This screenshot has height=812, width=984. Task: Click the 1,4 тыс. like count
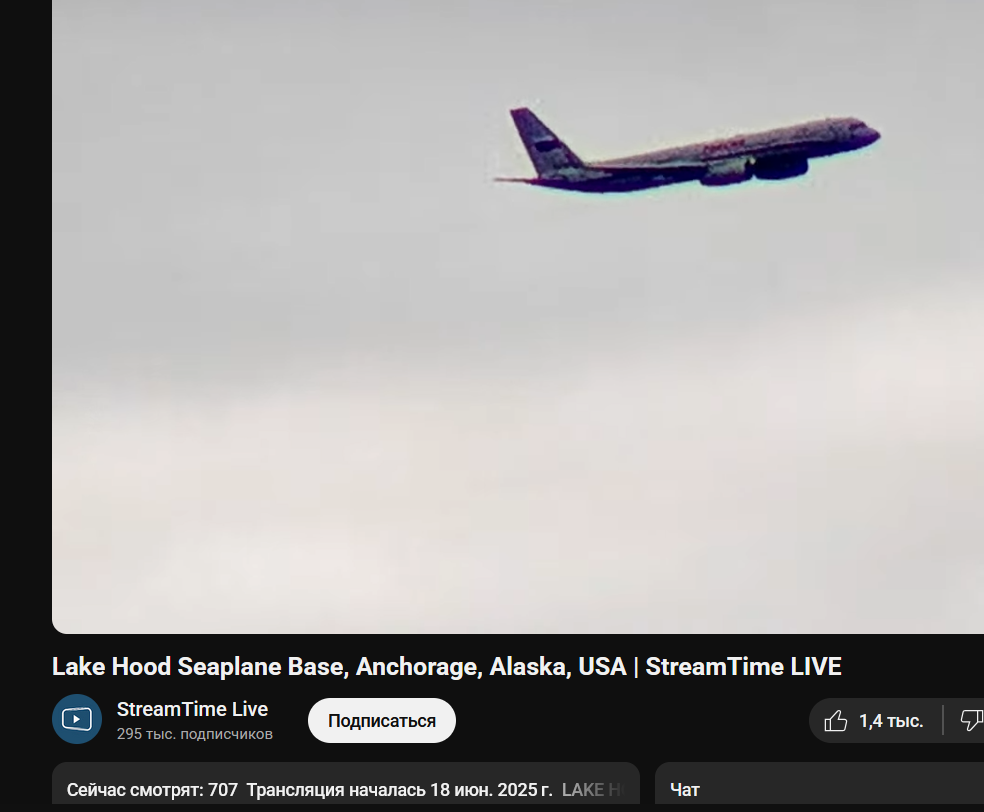click(x=891, y=721)
